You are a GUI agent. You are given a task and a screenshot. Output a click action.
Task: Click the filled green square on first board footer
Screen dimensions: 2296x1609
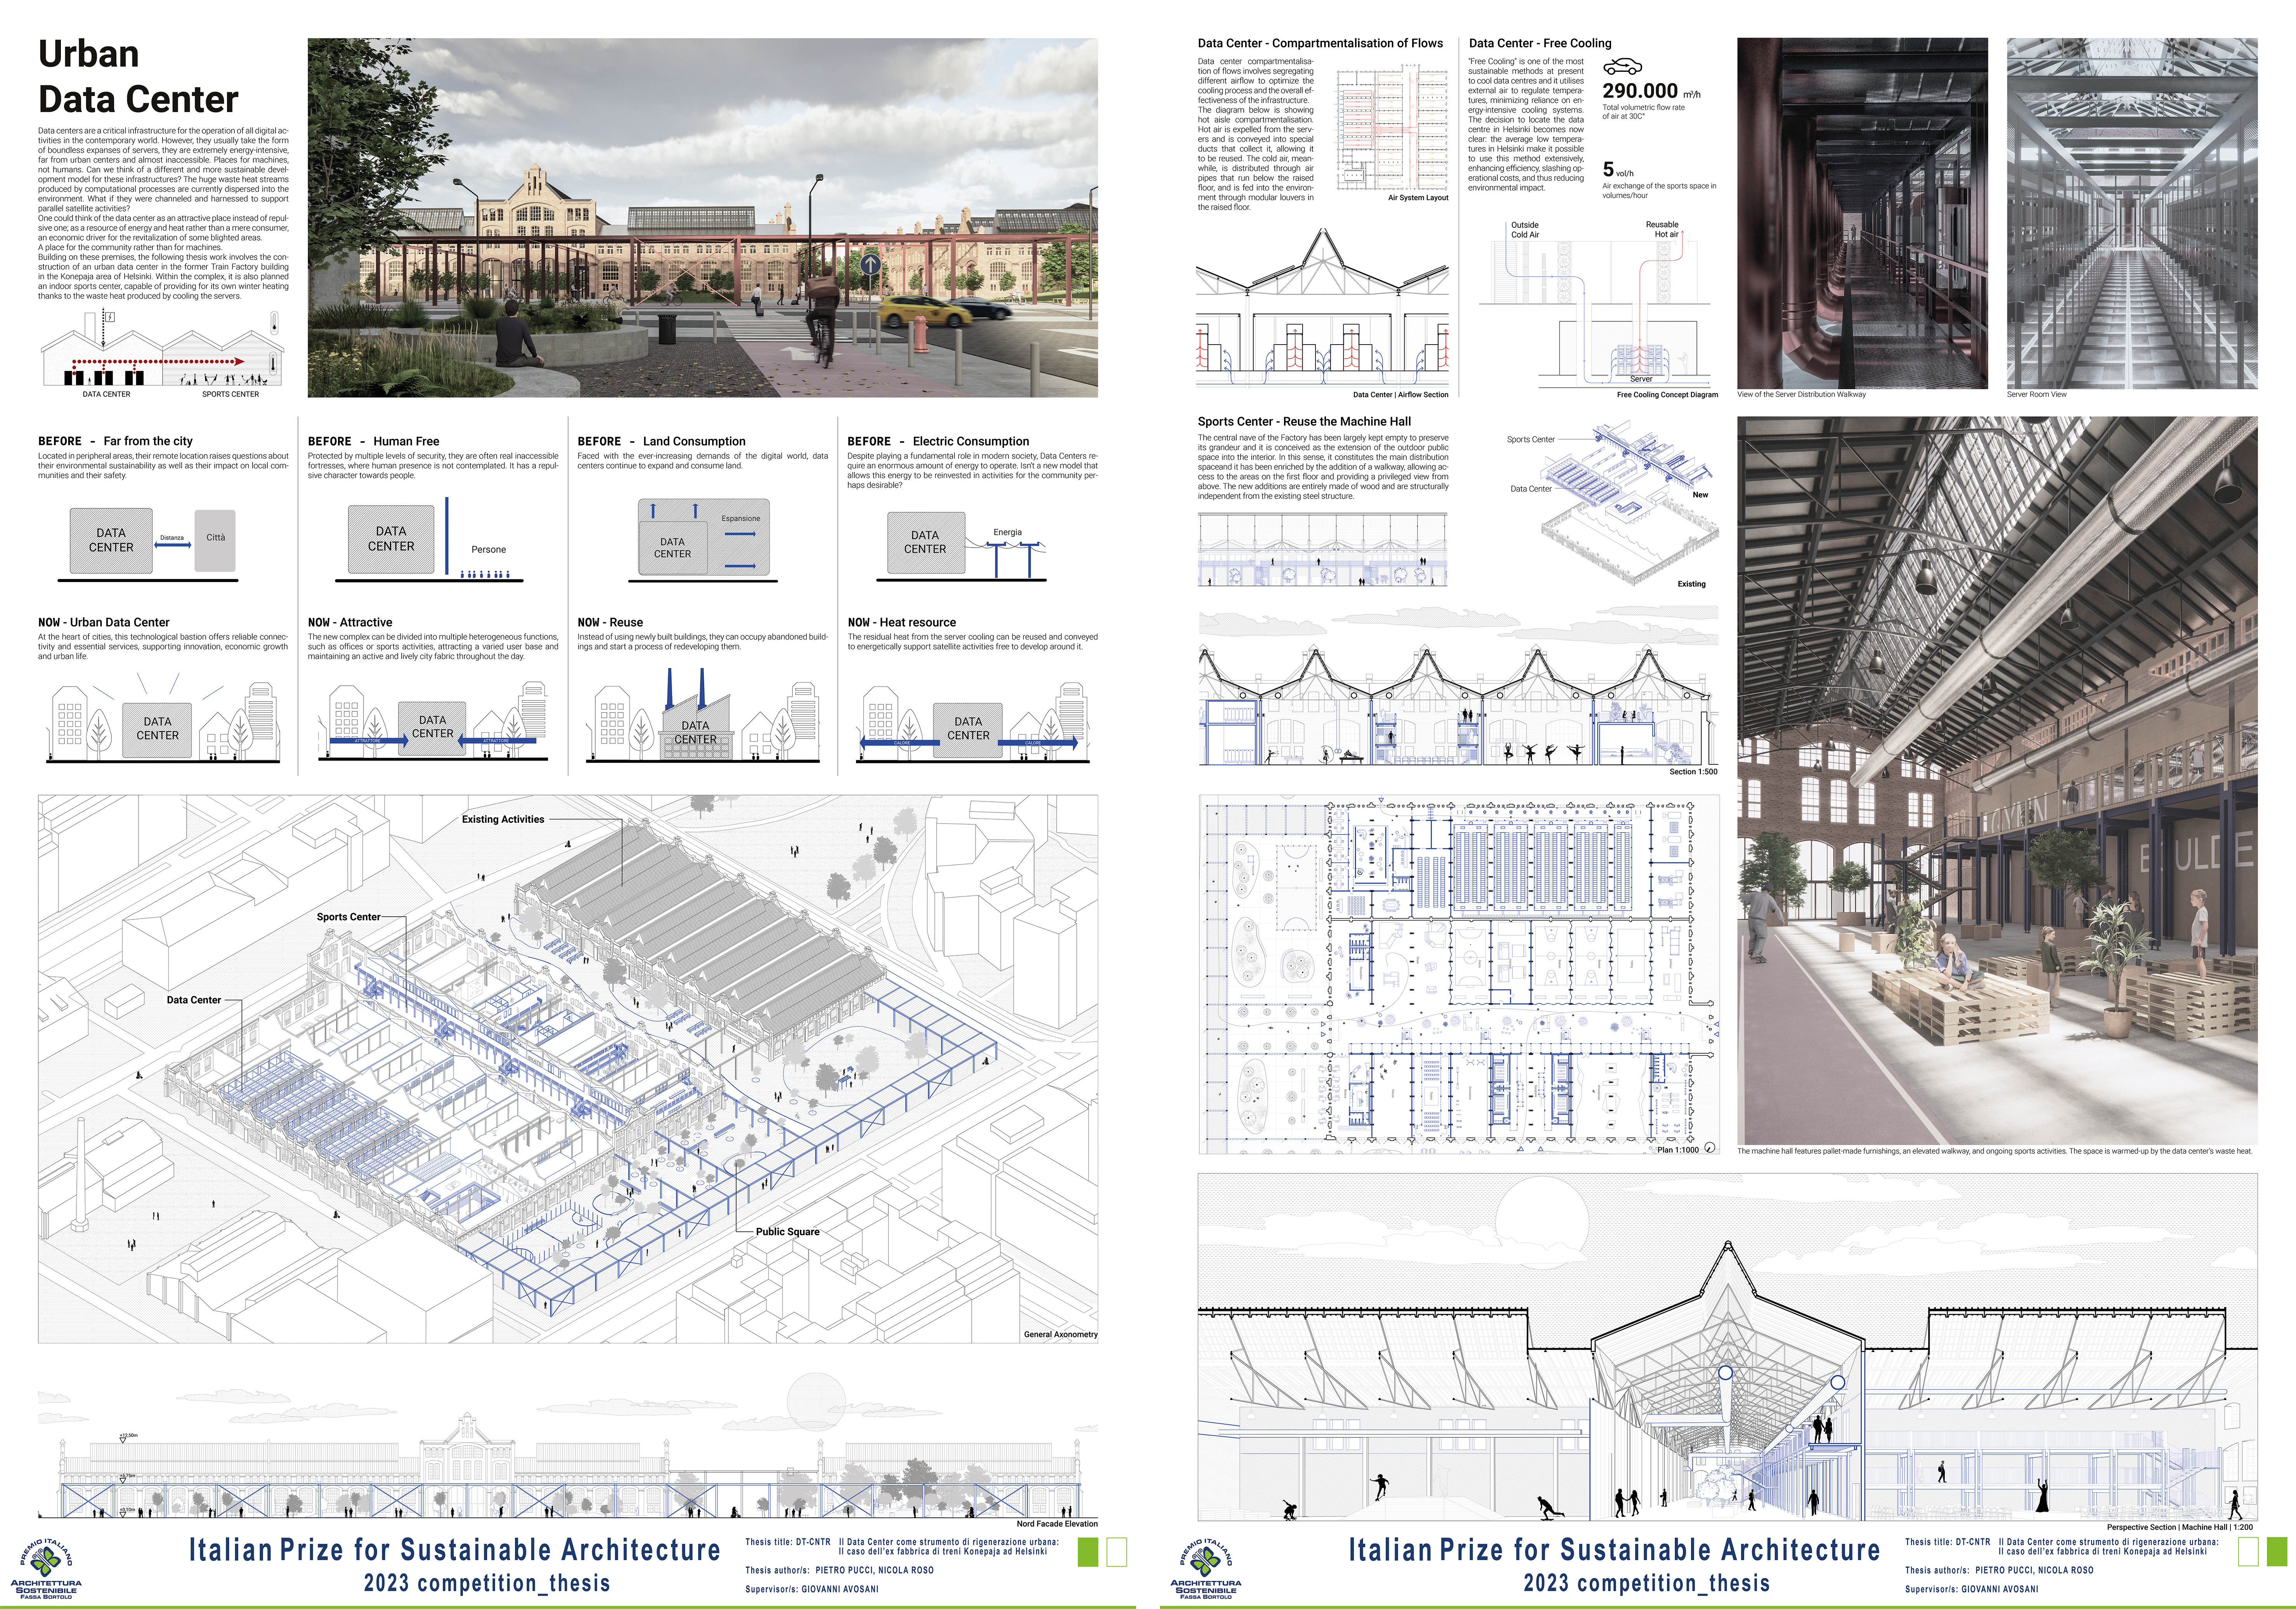(x=1089, y=1551)
